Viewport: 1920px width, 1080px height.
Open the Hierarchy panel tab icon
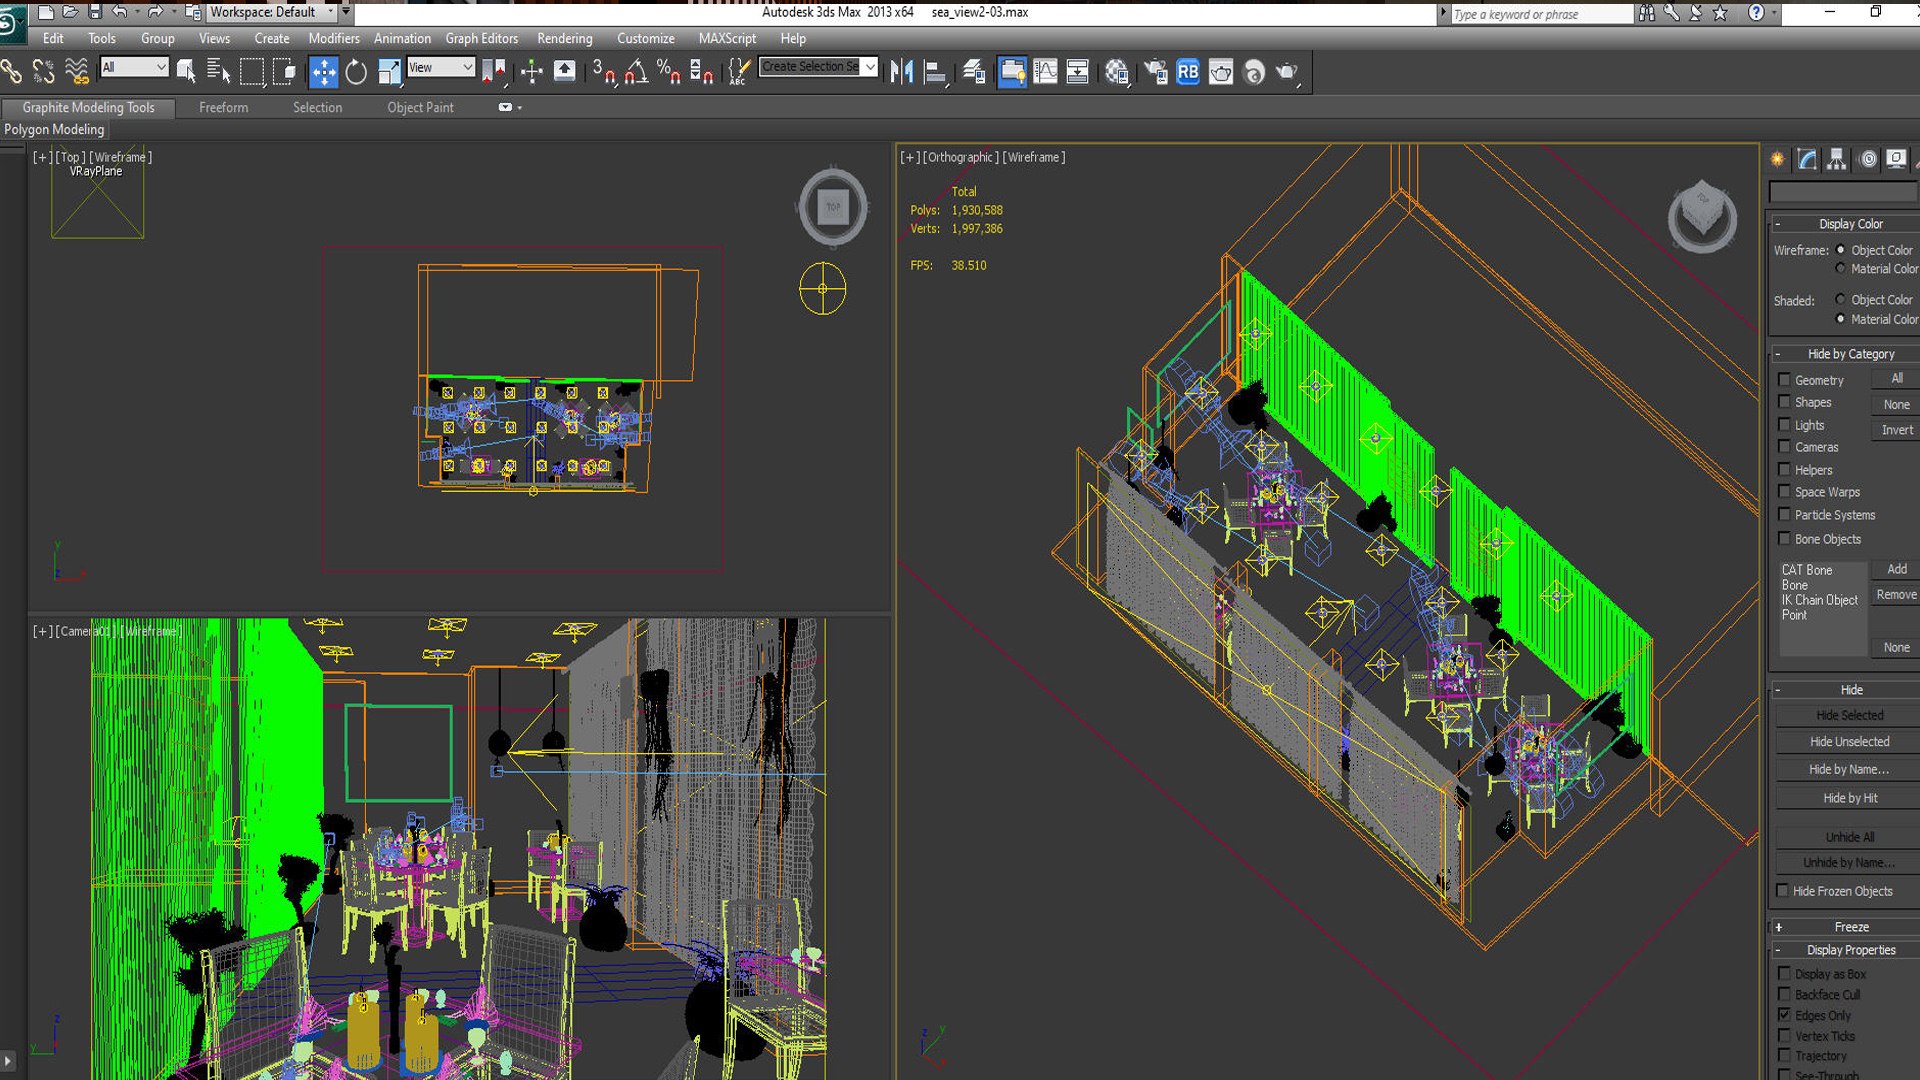1836,159
